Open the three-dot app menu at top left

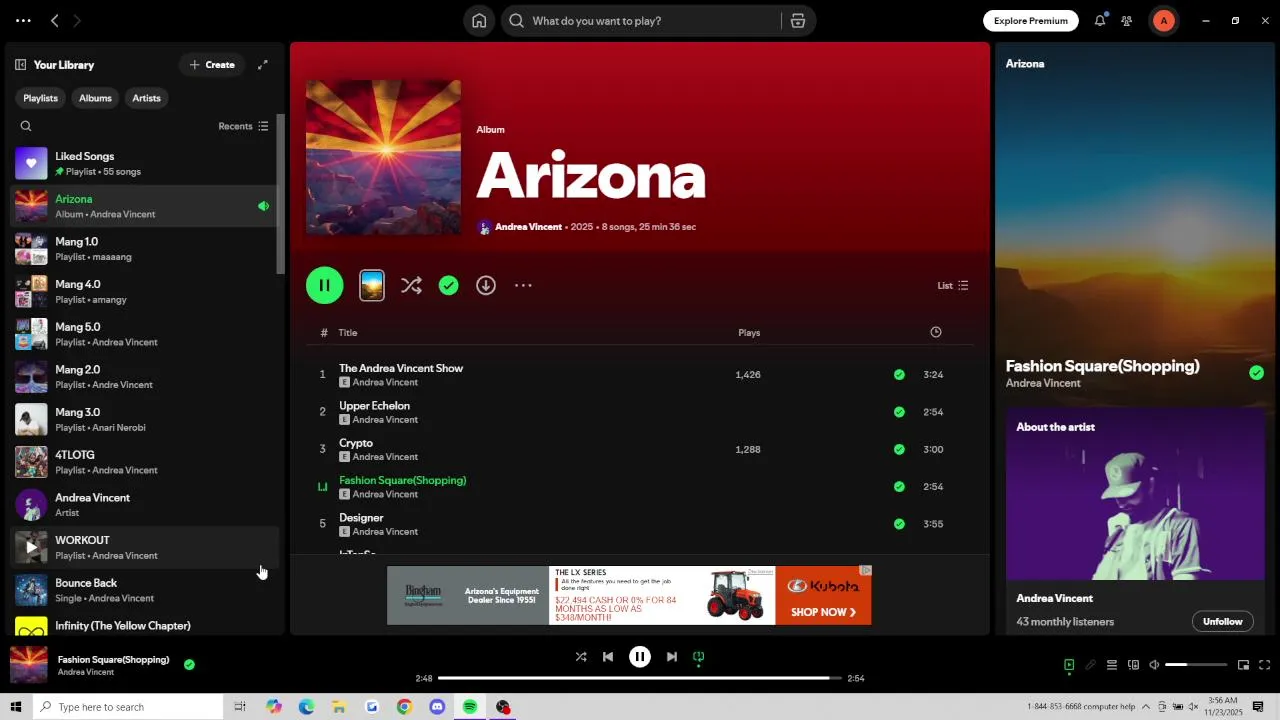[23, 21]
